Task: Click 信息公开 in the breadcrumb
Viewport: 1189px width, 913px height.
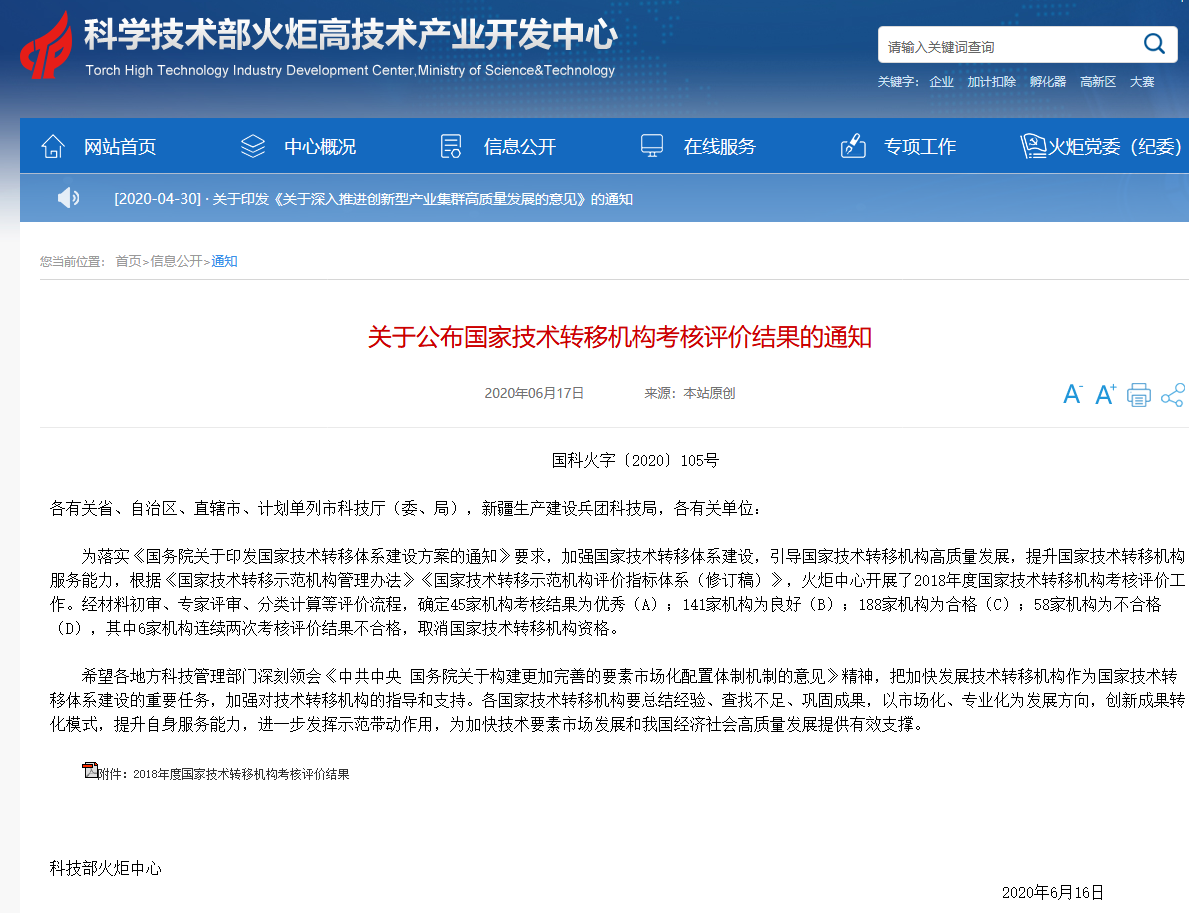Action: coord(176,261)
